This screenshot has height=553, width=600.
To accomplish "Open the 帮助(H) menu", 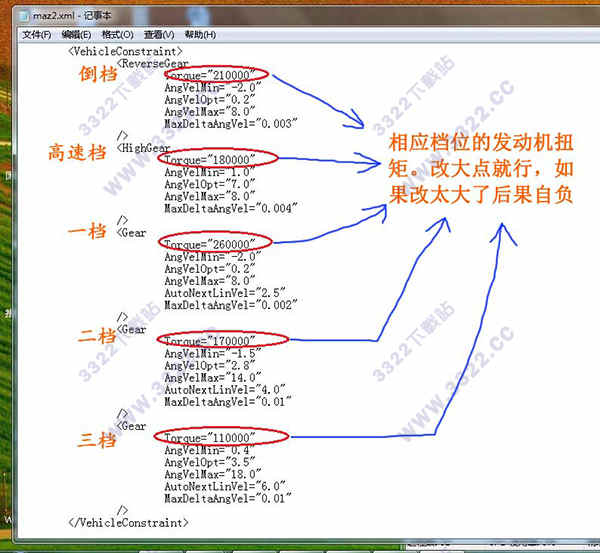I will [200, 35].
